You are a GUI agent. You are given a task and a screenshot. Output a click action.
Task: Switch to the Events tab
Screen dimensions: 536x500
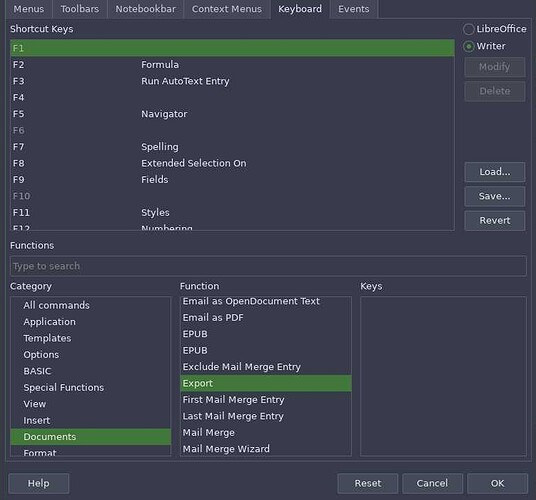[x=353, y=9]
